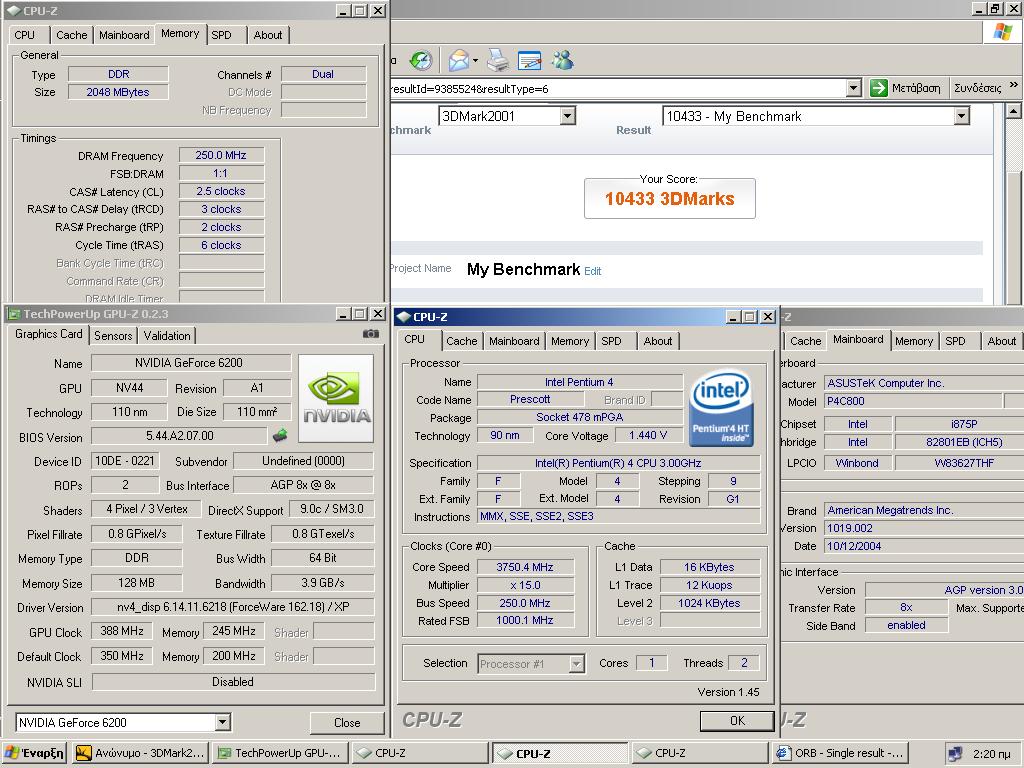This screenshot has height=768, width=1024.
Task: Click the Μετάβαση go button
Action: click(x=906, y=88)
